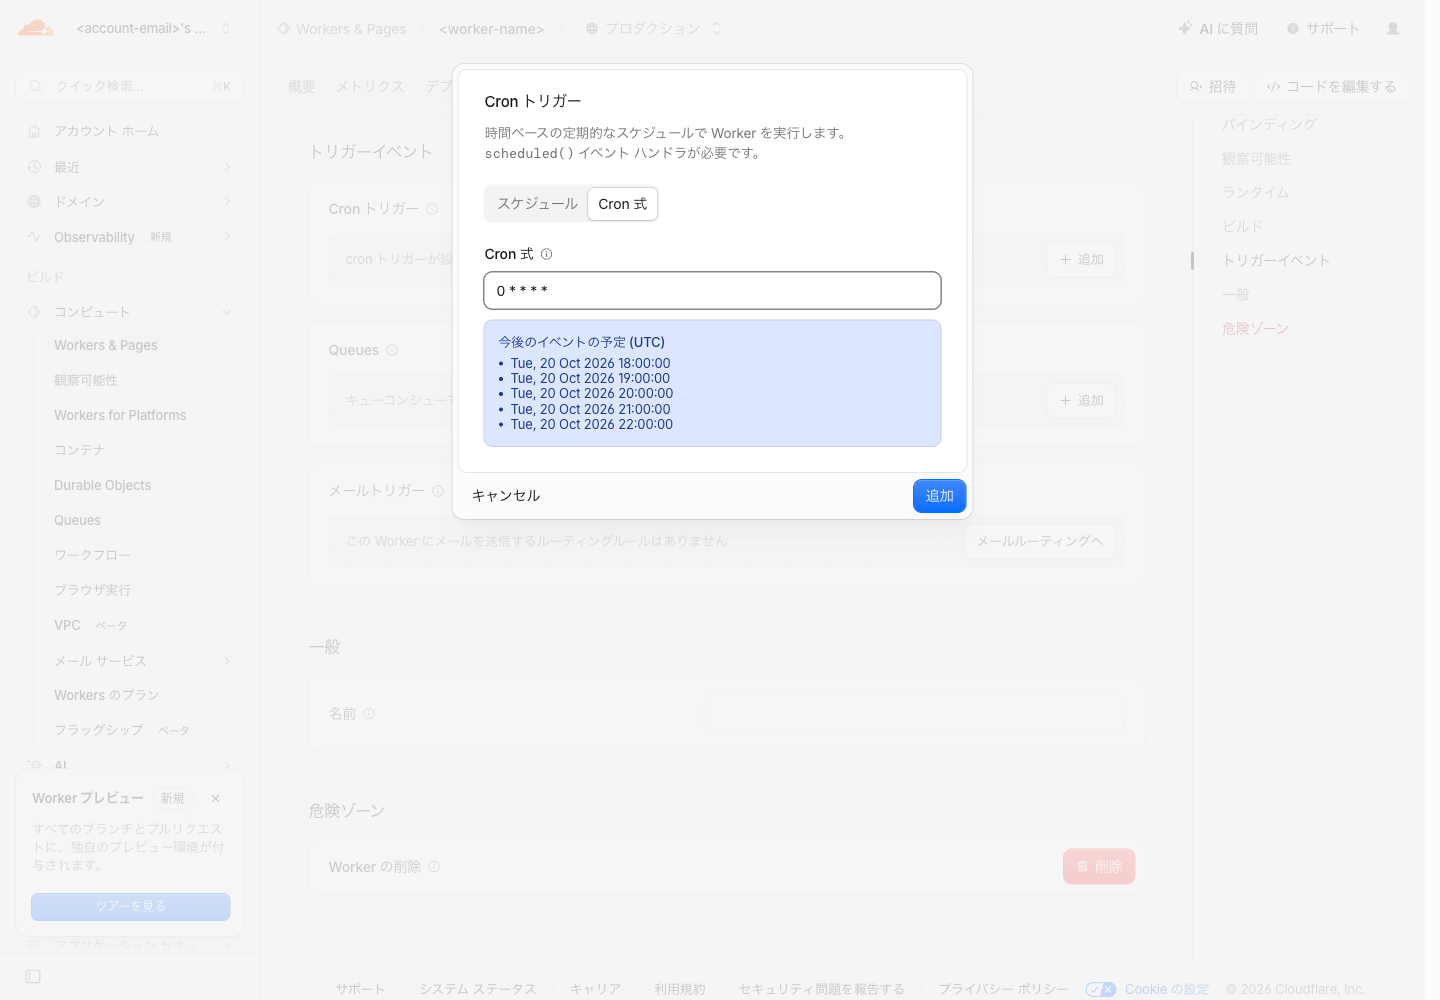Click the blue 追加 button in the modal
The width and height of the screenshot is (1440, 1000).
pyautogui.click(x=939, y=496)
